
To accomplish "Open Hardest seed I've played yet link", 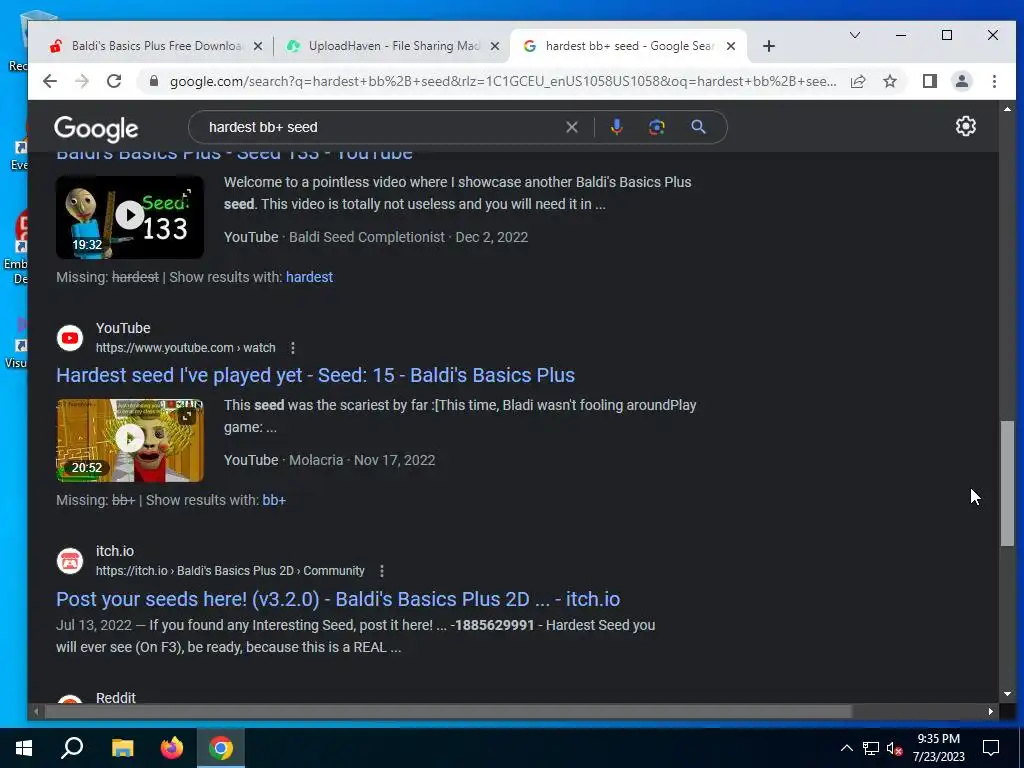I will pos(315,376).
